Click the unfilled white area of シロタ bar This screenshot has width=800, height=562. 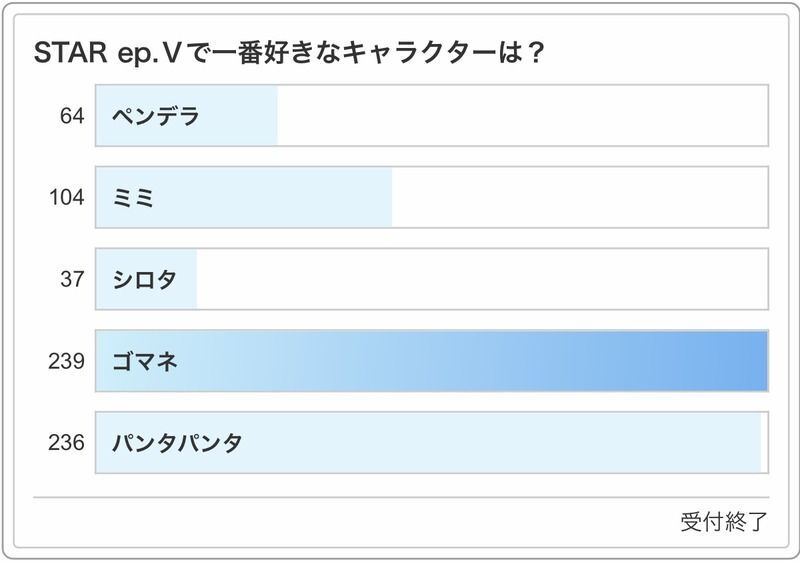tap(480, 280)
